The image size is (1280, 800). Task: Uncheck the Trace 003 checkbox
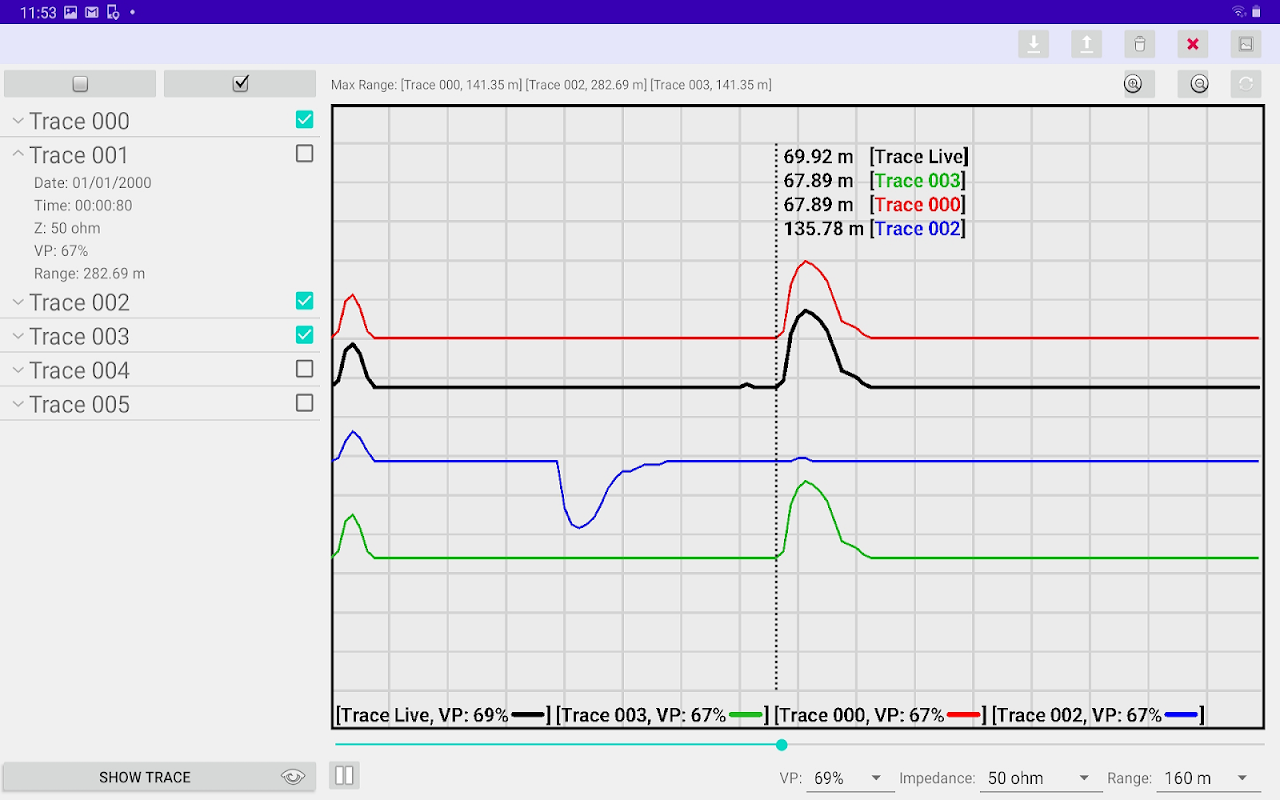pyautogui.click(x=304, y=335)
